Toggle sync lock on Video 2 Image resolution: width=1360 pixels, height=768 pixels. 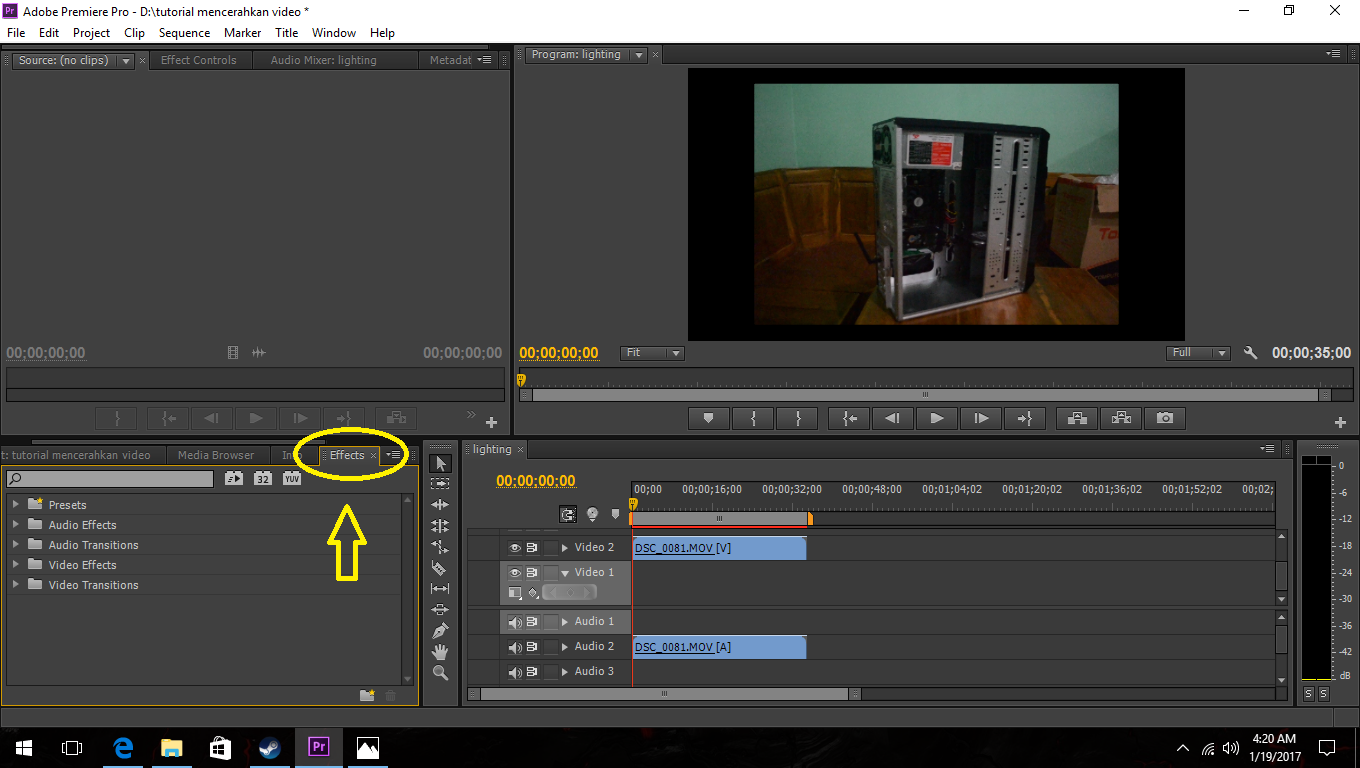(532, 547)
